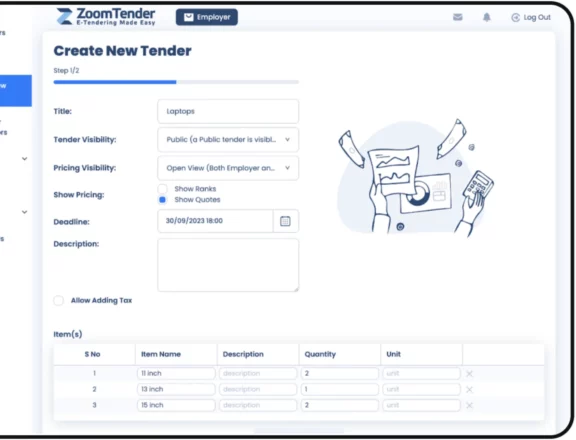Viewport: 576px width, 440px height.
Task: Click the Log Out link
Action: click(531, 17)
